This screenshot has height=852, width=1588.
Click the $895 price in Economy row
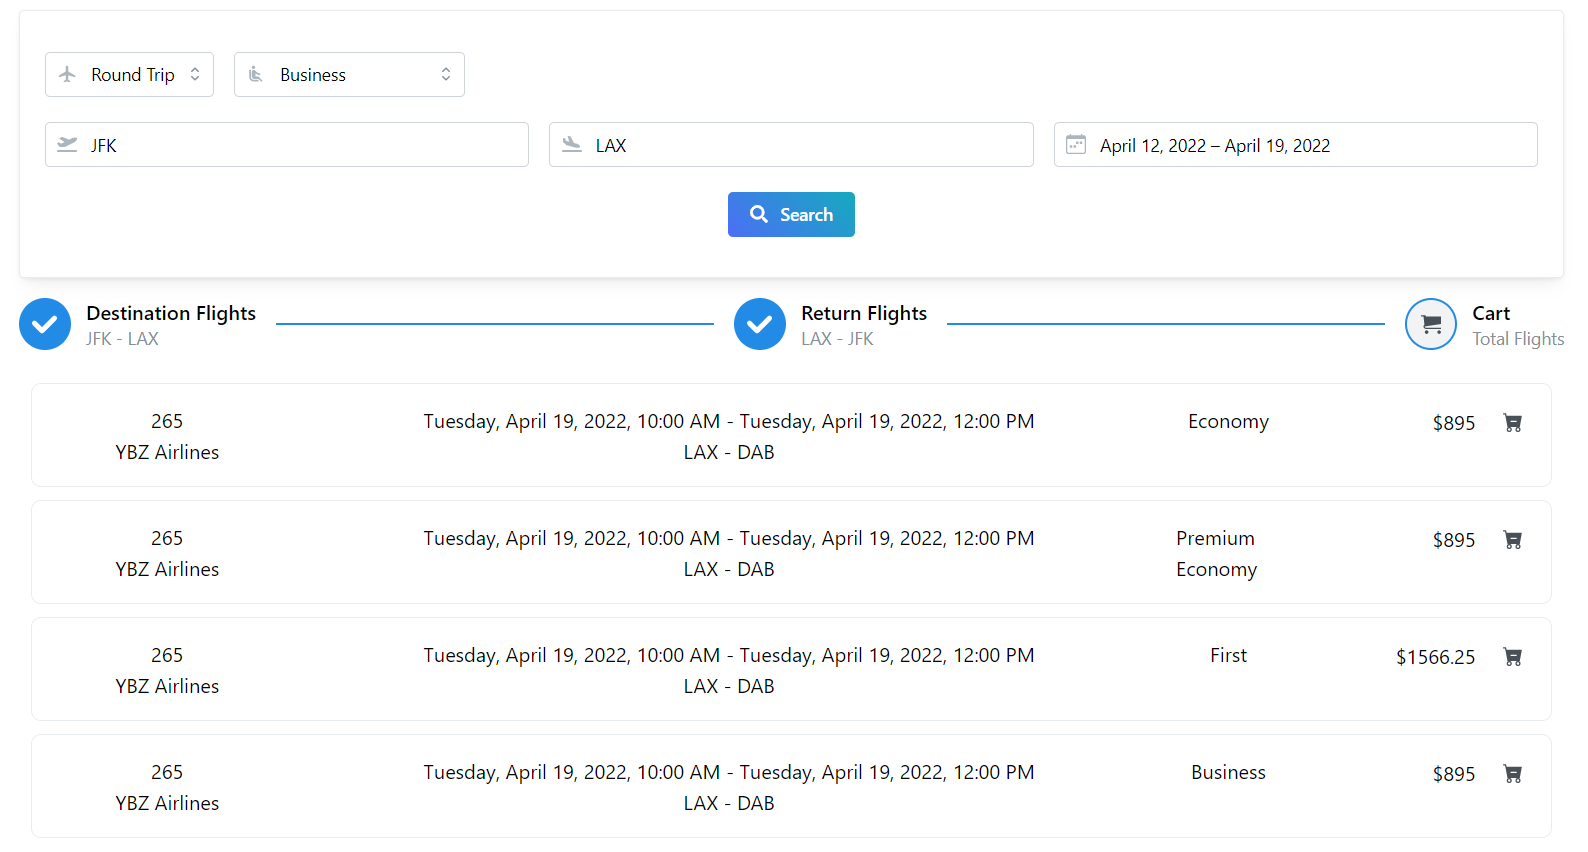coord(1454,423)
